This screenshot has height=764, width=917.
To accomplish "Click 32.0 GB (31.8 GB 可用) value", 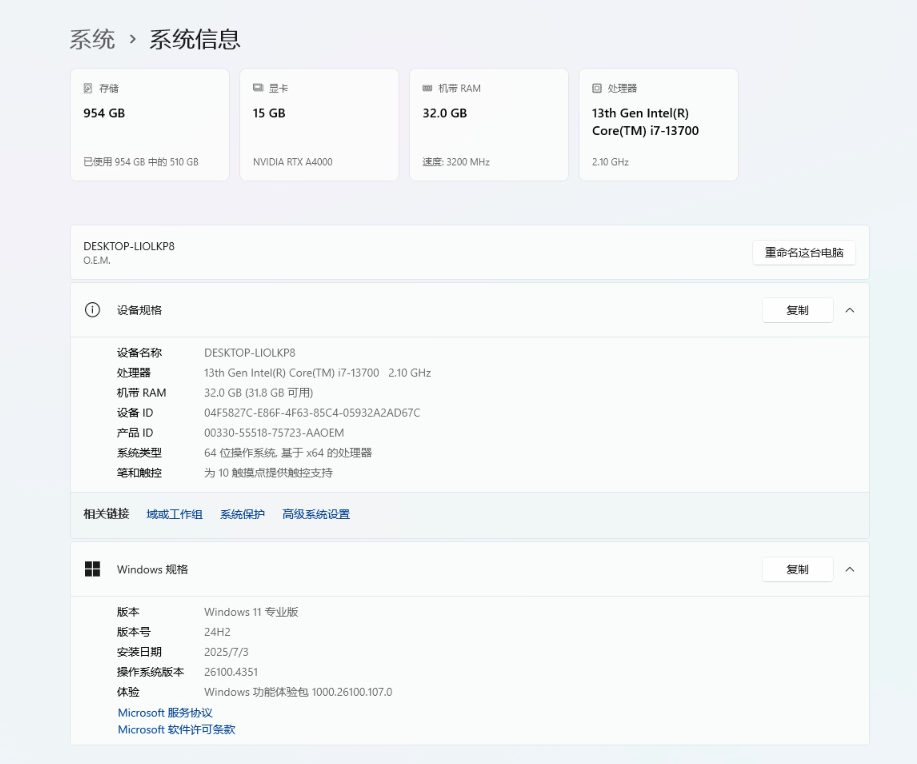I will tap(258, 393).
